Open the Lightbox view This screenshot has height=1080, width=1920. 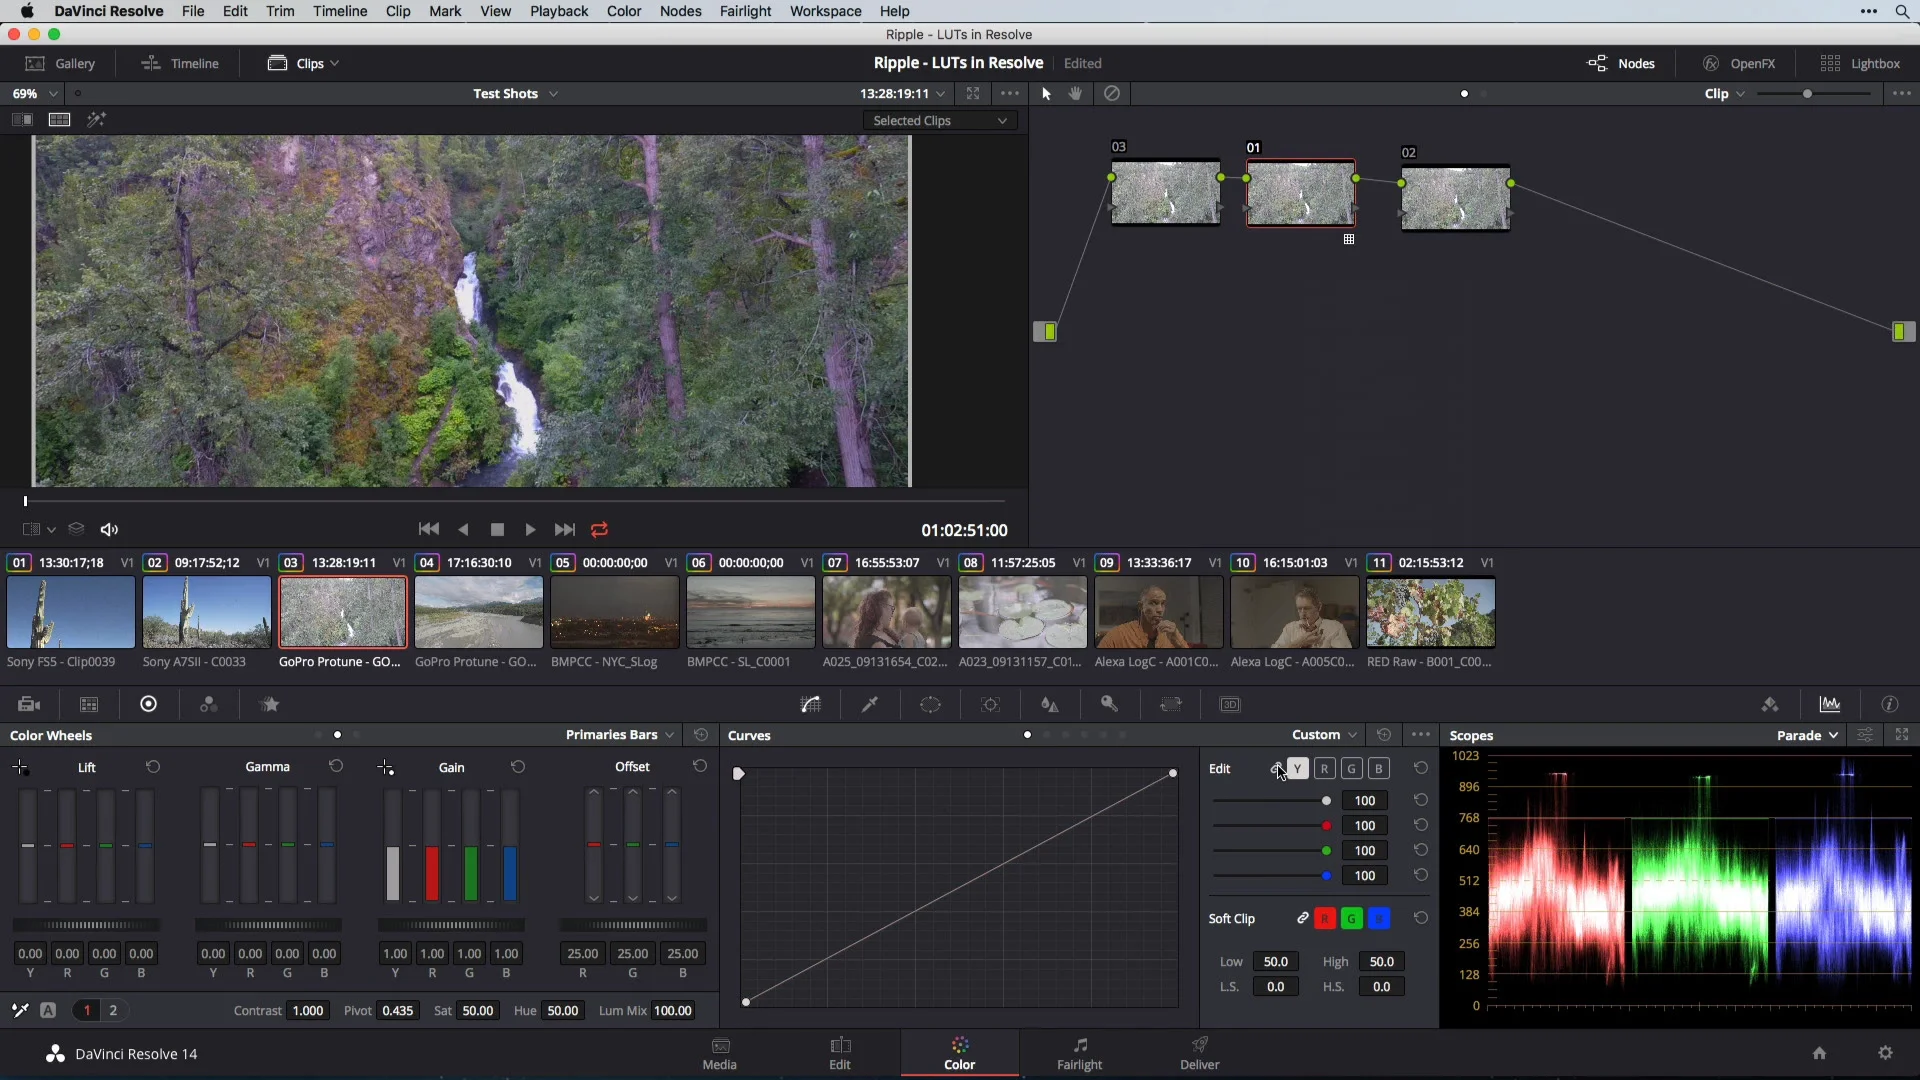pos(1860,63)
